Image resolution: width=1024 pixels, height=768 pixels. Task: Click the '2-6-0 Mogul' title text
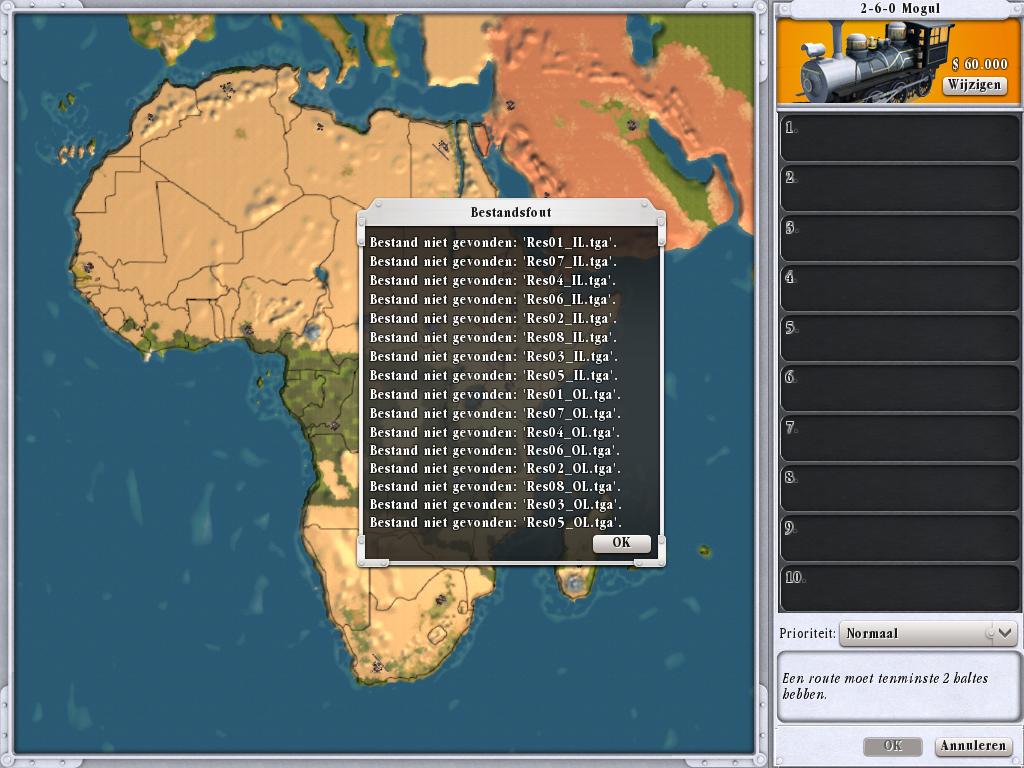(x=900, y=8)
